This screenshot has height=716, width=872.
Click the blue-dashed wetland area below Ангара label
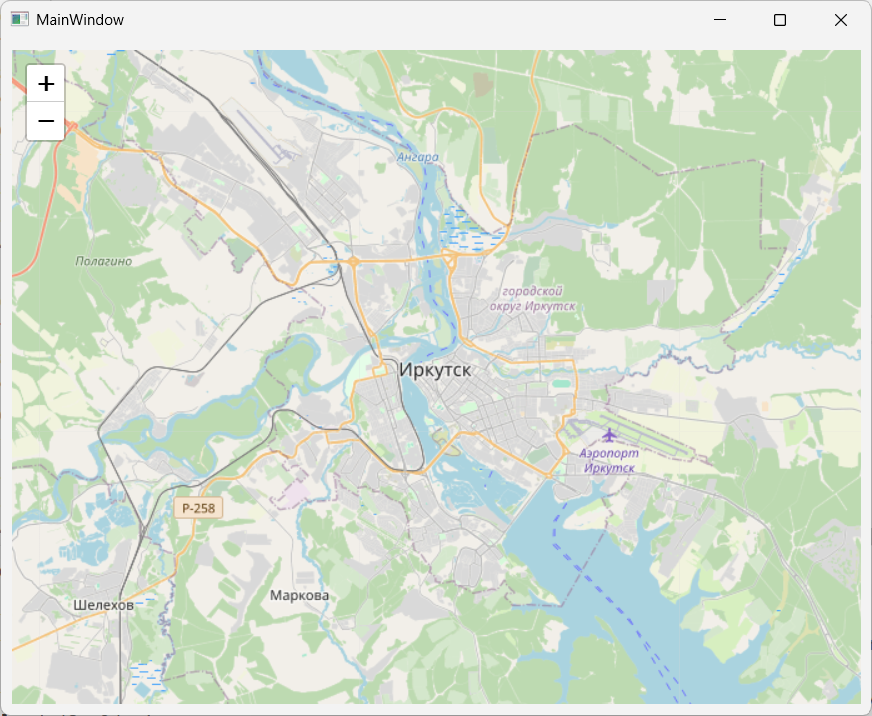pos(462,225)
